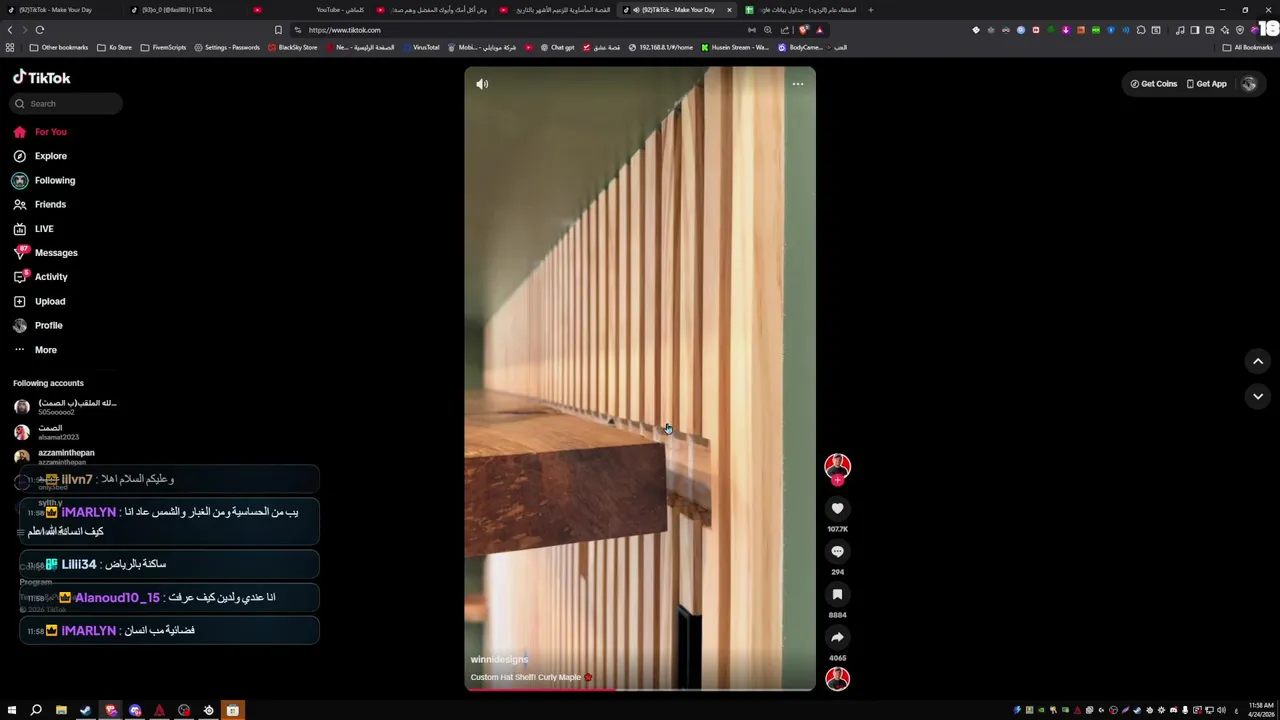This screenshot has width=1280, height=720.
Task: Open File Explorer from the taskbar
Action: pos(61,710)
